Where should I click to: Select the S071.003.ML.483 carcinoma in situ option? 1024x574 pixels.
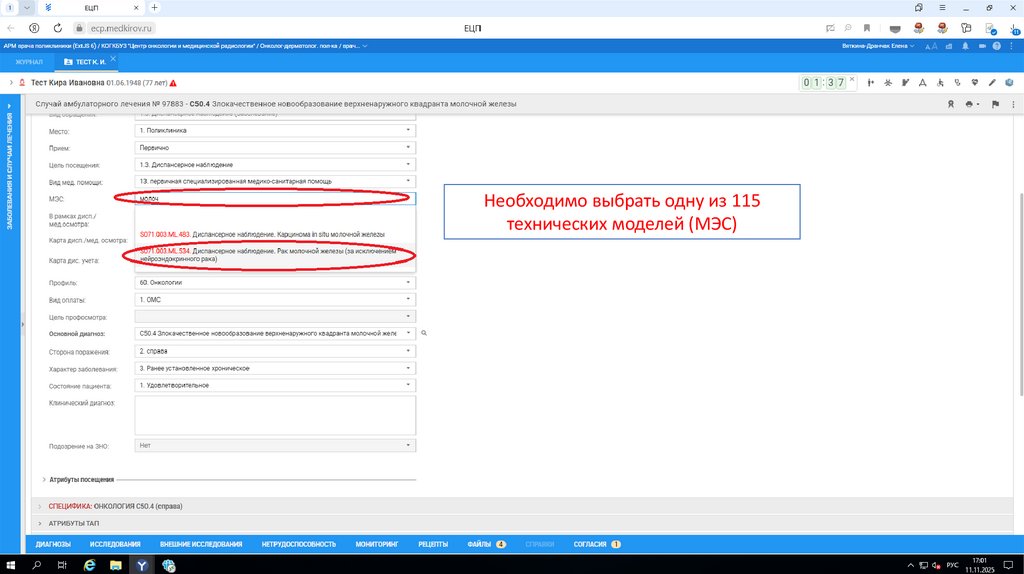275,234
